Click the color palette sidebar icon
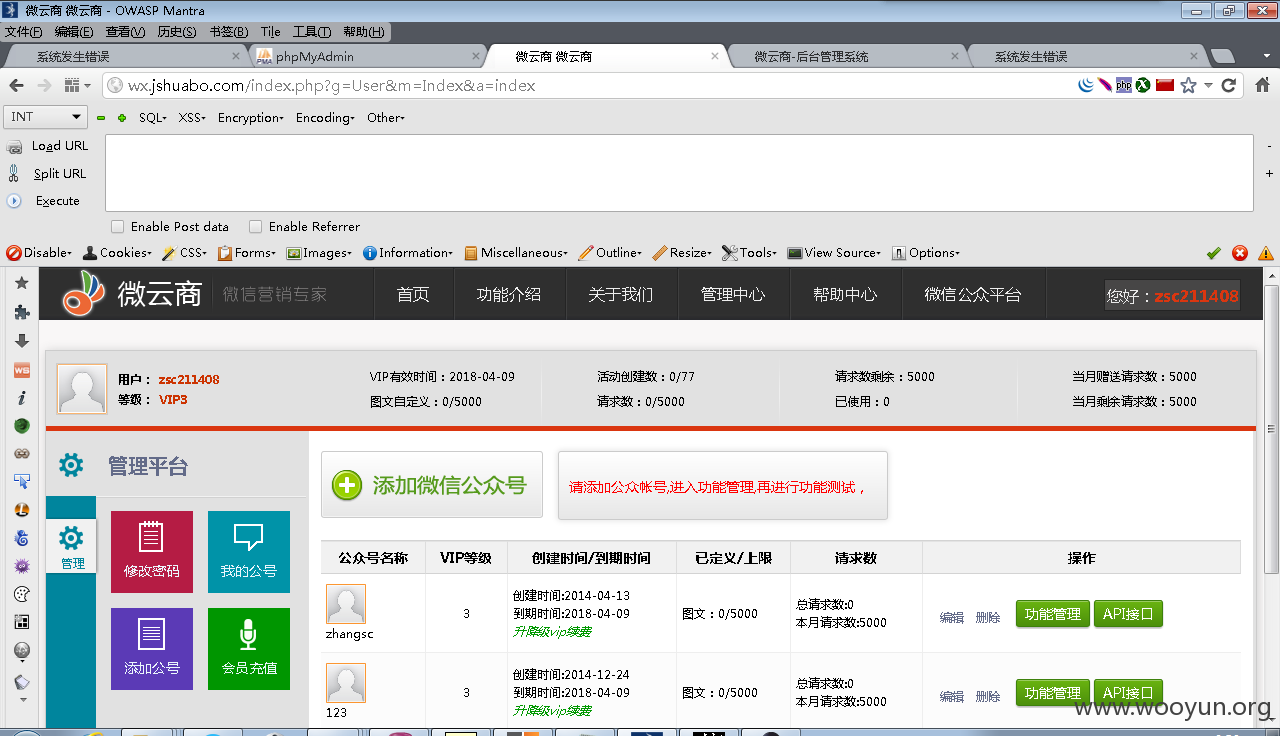This screenshot has width=1280, height=736. point(22,594)
